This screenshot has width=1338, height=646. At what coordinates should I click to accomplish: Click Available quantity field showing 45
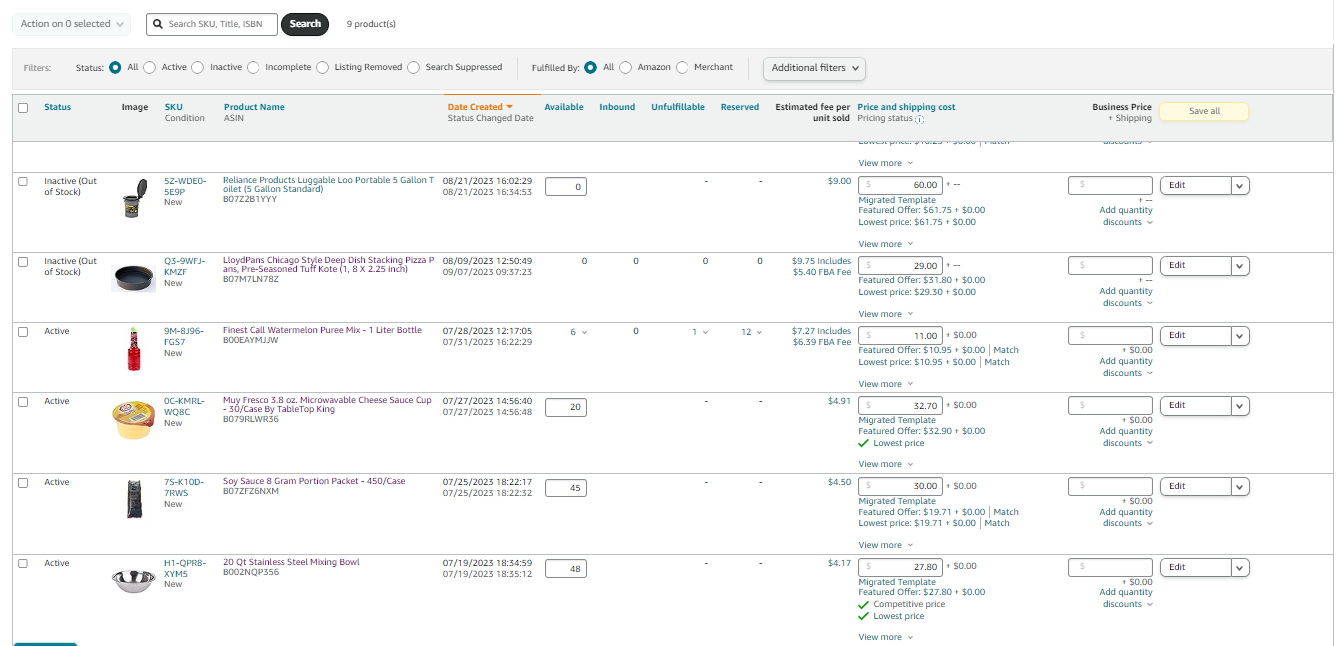tap(565, 488)
